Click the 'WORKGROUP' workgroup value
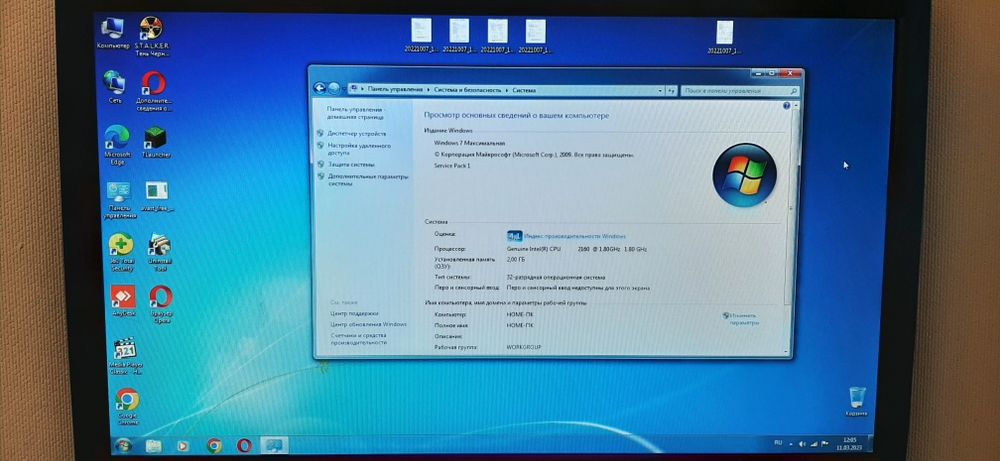1000x461 pixels. pyautogui.click(x=524, y=348)
